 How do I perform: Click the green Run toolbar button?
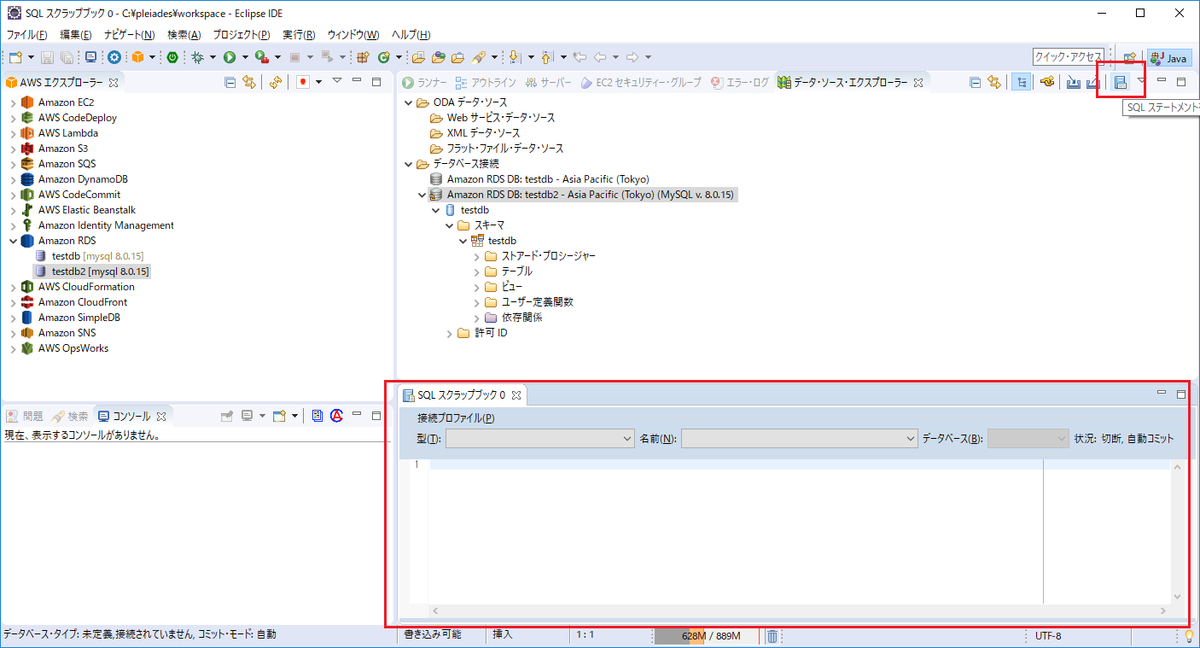230,57
